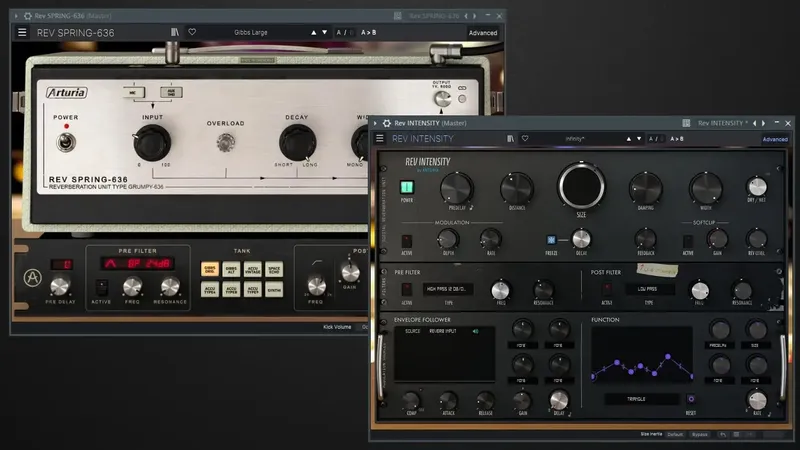The height and width of the screenshot is (450, 800).
Task: Click the Function Reset icon
Action: tap(691, 399)
